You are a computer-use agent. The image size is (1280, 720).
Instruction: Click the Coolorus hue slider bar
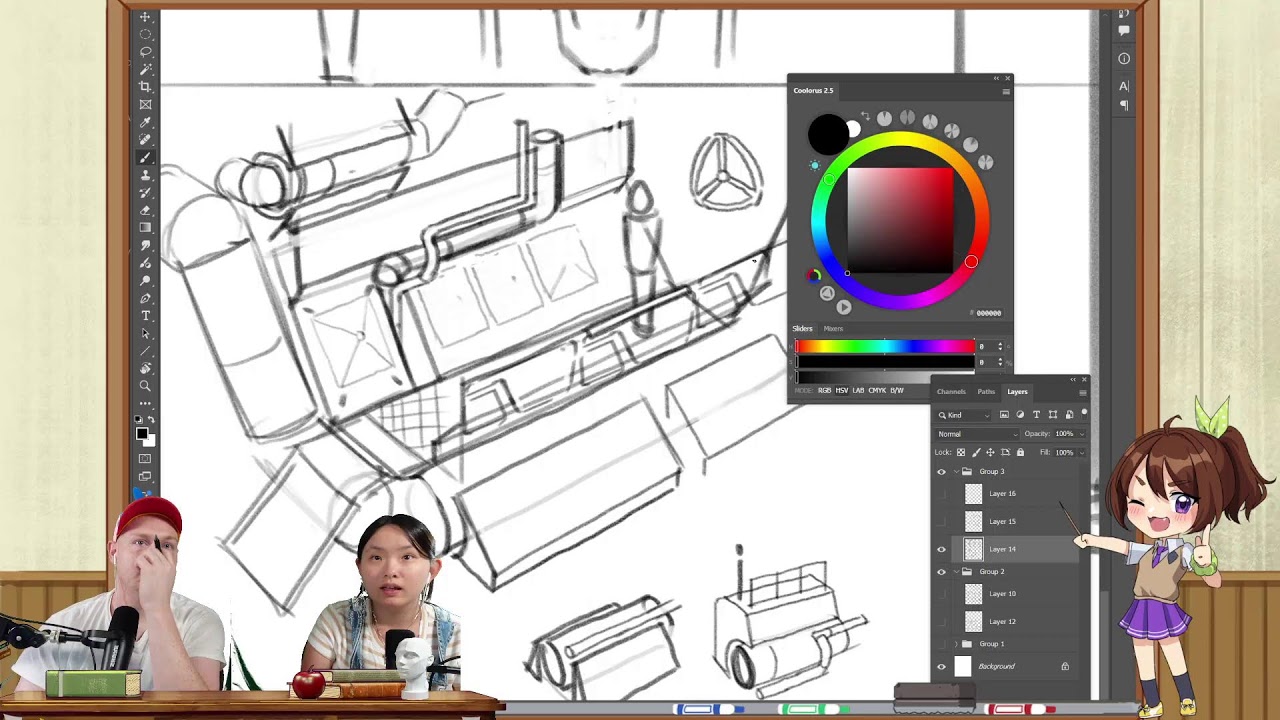[x=885, y=346]
